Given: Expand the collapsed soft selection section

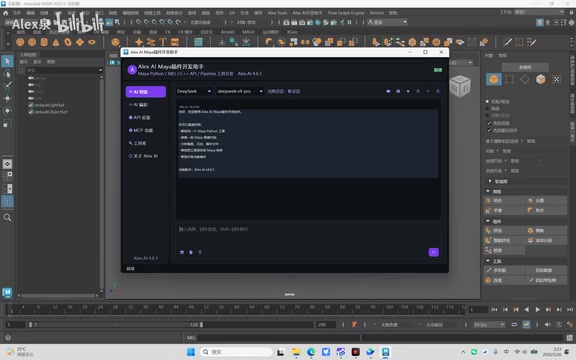Looking at the screenshot, I should [490, 181].
